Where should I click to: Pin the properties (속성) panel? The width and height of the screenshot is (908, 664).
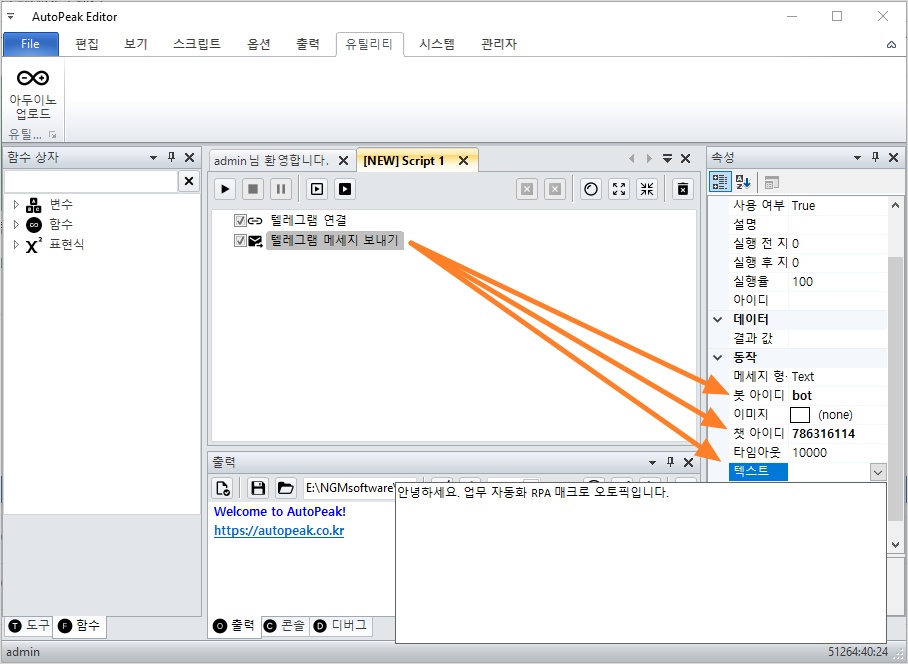tap(876, 157)
